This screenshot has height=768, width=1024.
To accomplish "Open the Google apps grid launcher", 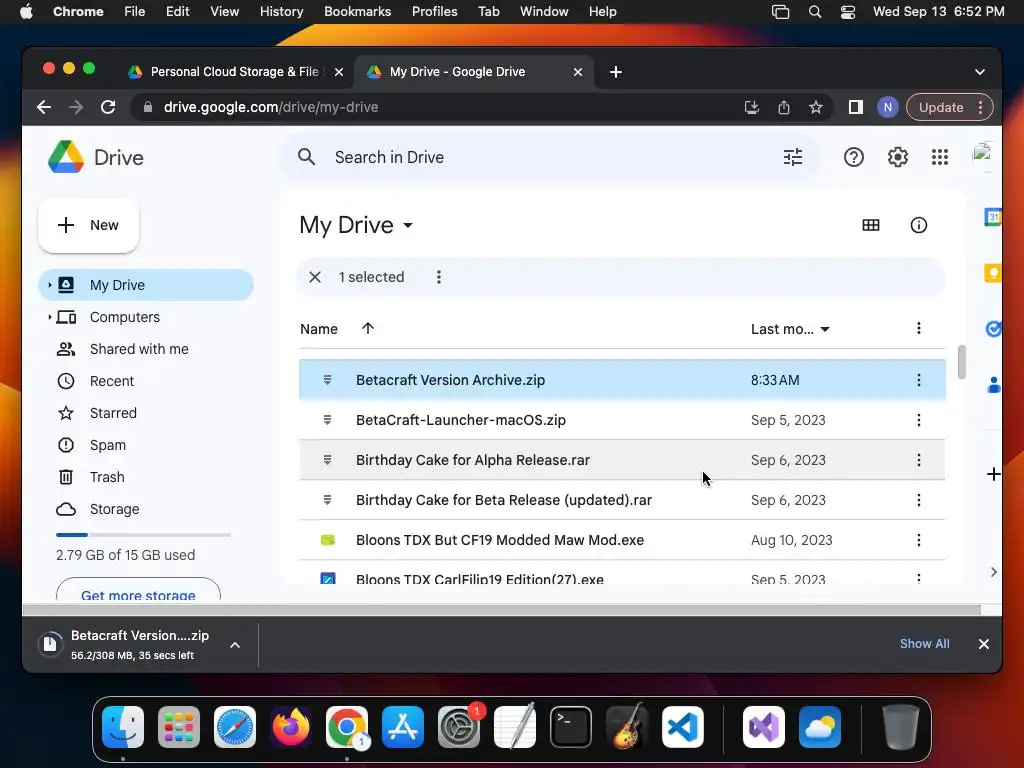I will tap(939, 157).
